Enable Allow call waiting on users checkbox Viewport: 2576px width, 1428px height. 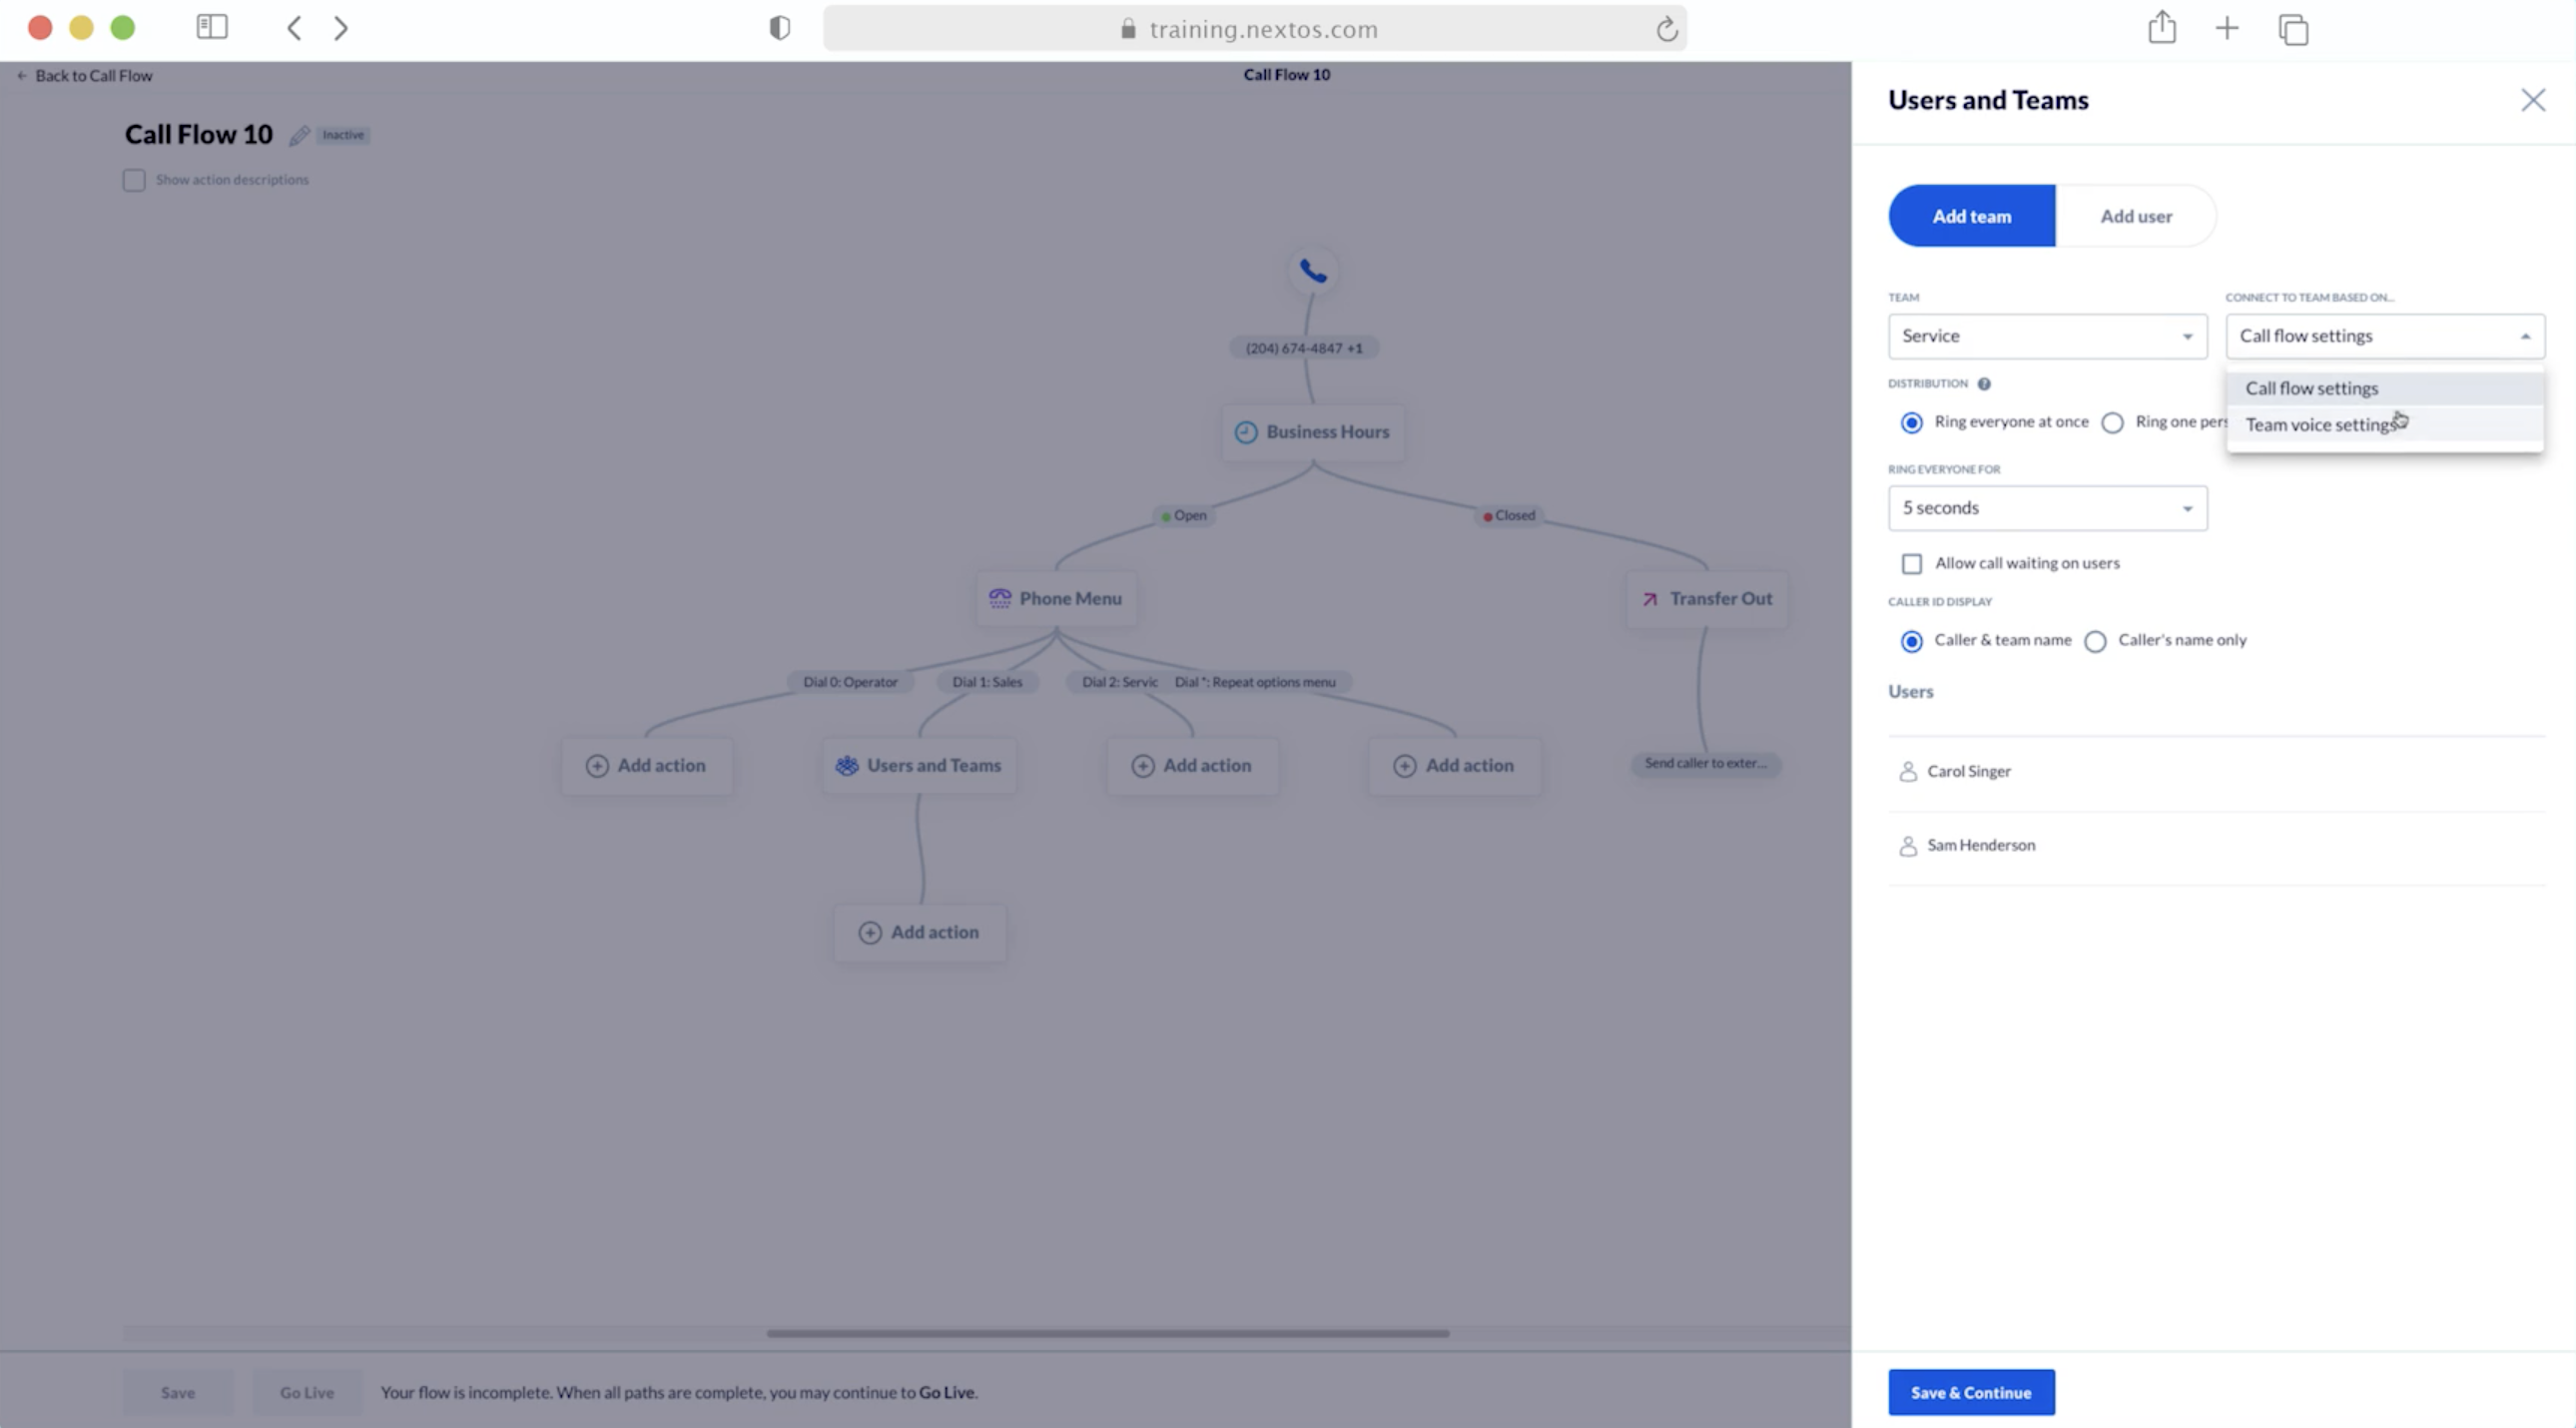1911,563
